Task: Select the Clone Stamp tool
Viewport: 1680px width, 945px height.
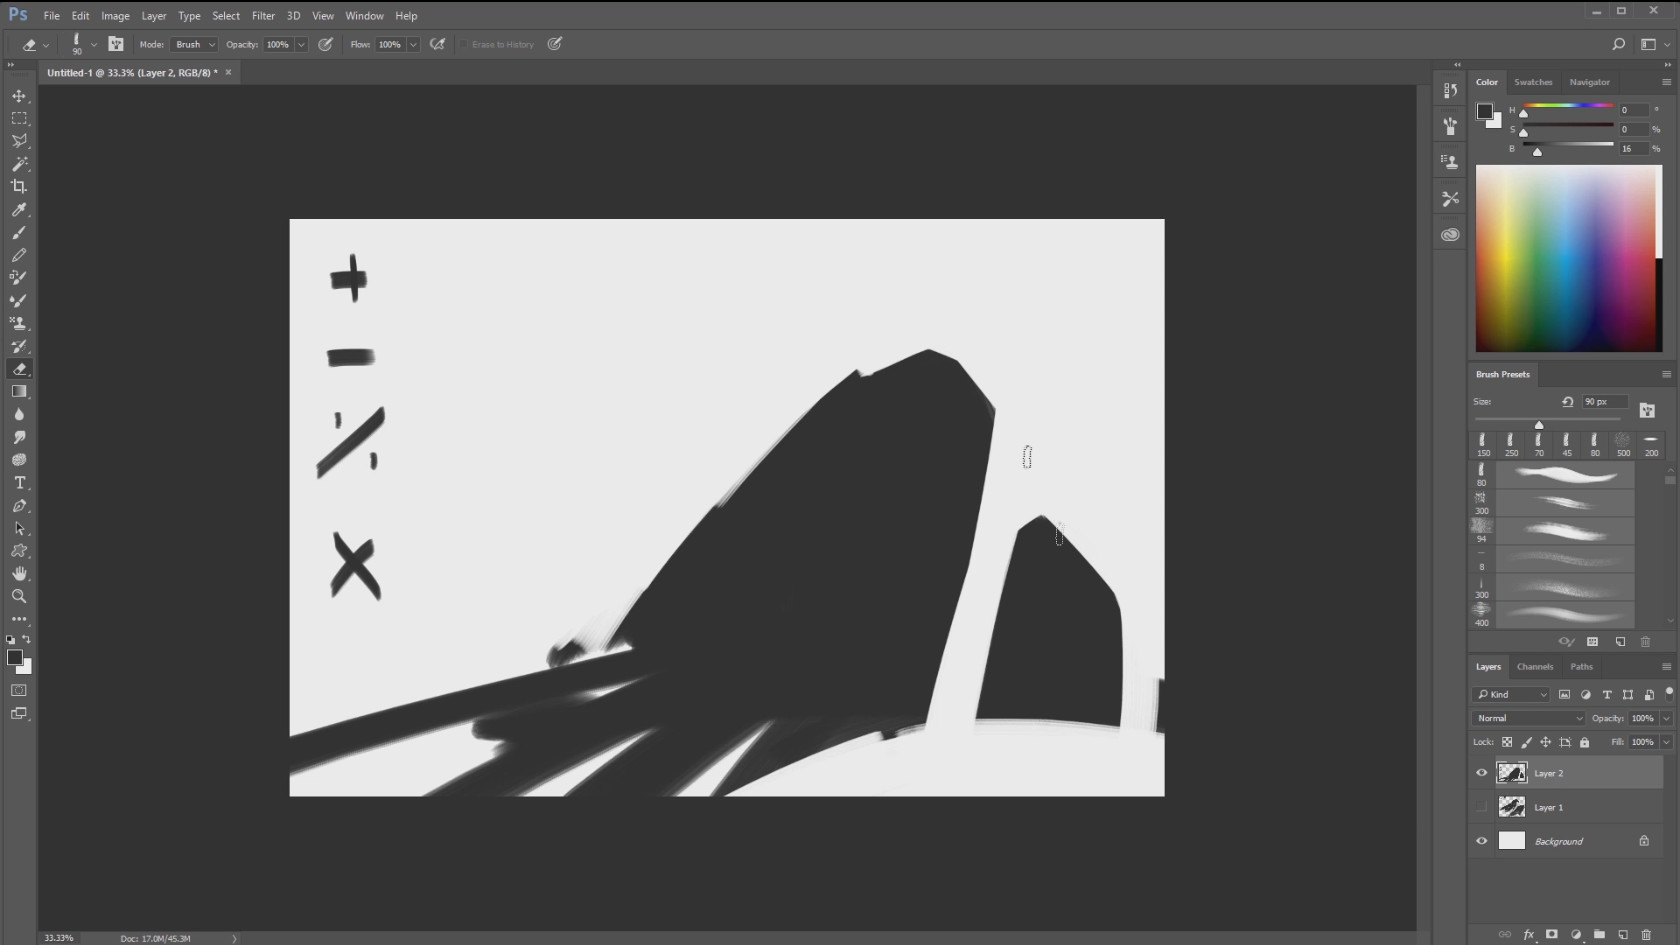Action: click(x=19, y=323)
